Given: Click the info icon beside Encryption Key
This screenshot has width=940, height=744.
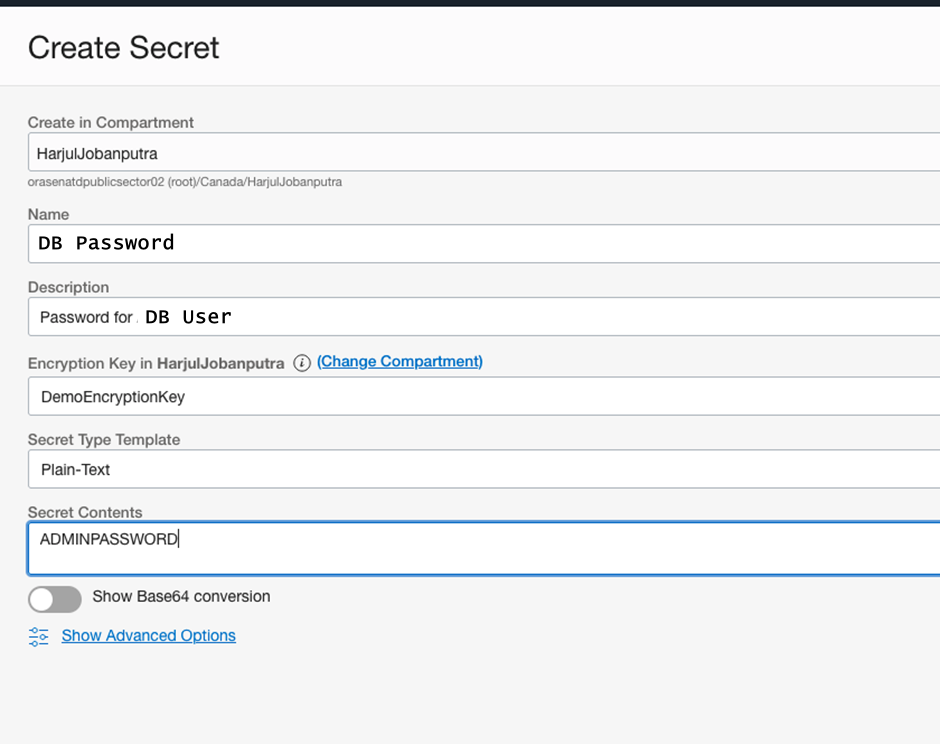Looking at the screenshot, I should coord(302,363).
